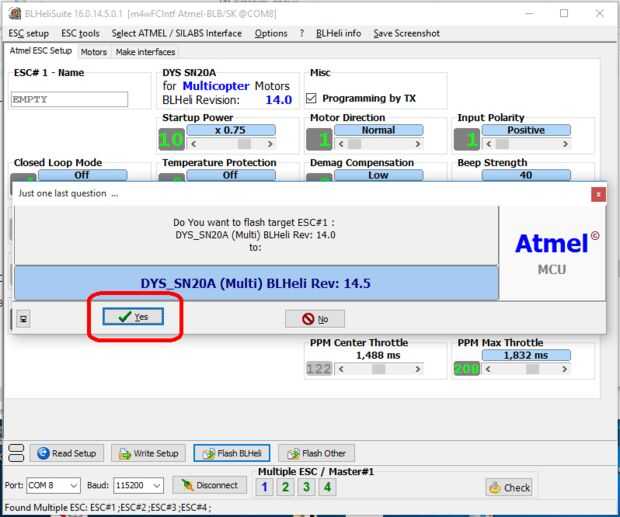Screen dimensions: 620x517
Task: Click the PPM Max Throttle value 208 indicator
Action: (467, 369)
